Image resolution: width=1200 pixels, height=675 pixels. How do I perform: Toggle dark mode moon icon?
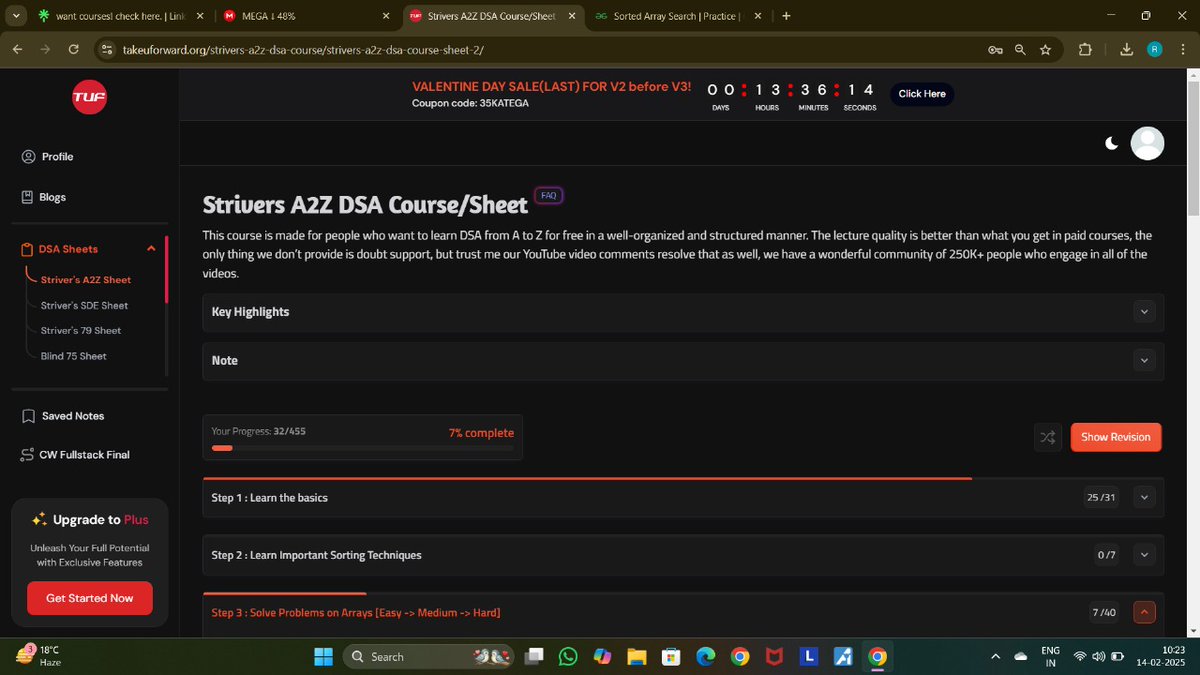pos(1111,144)
